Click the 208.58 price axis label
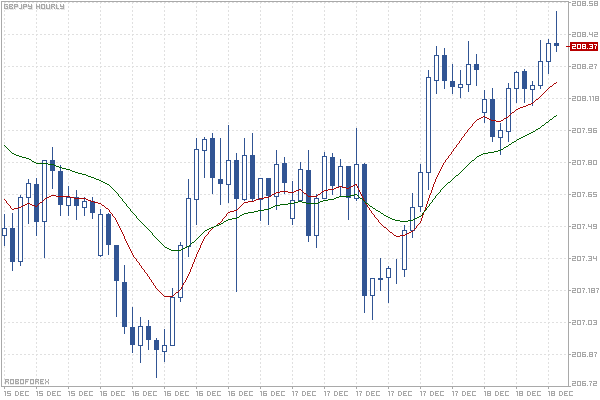 tap(583, 5)
